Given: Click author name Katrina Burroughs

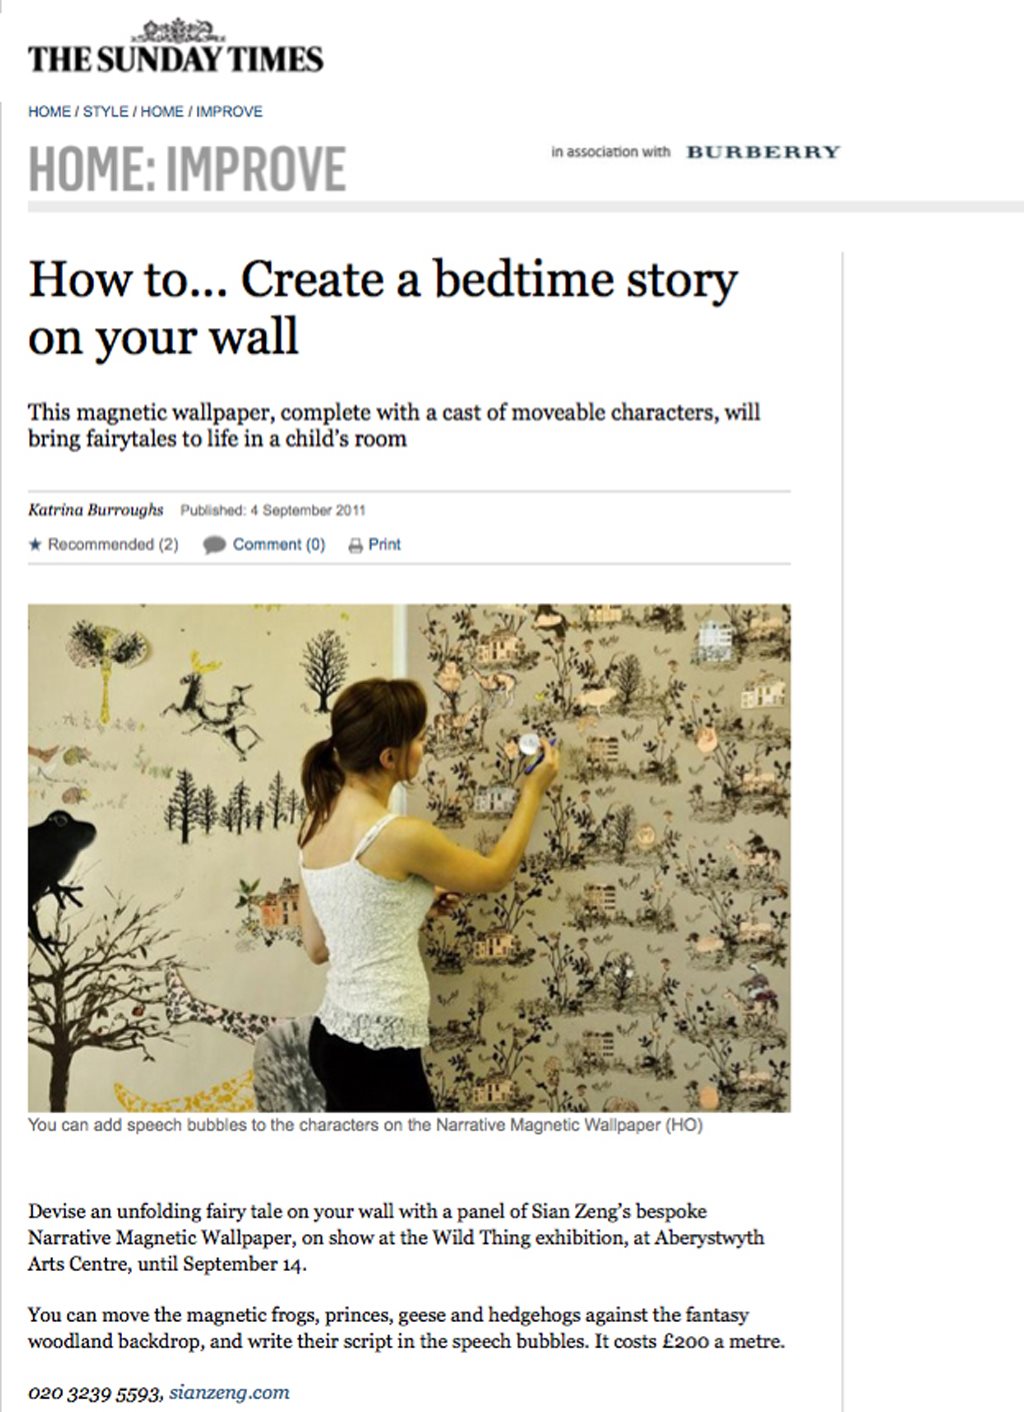Looking at the screenshot, I should coord(96,510).
